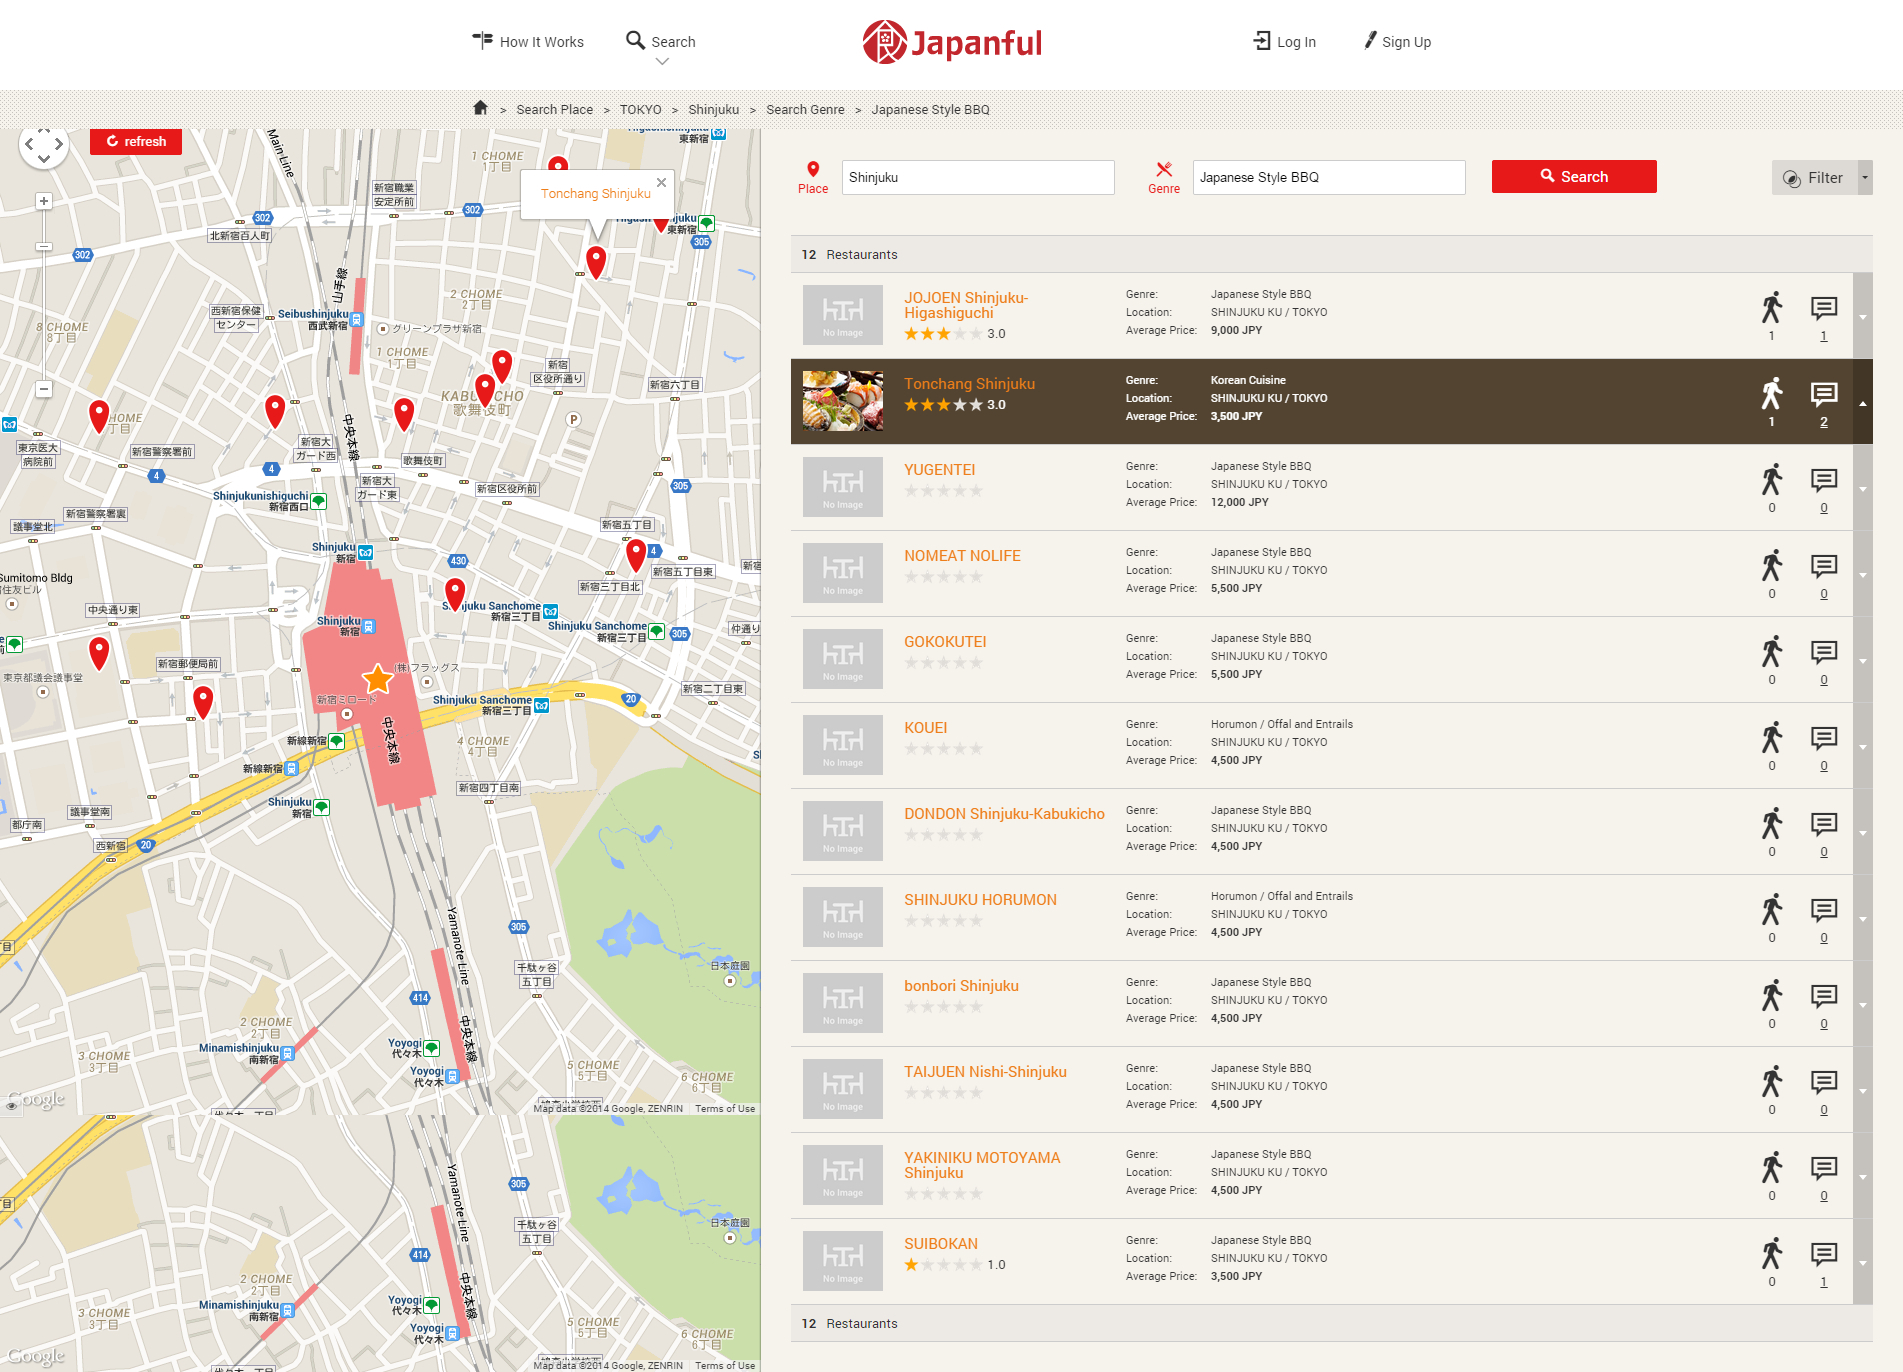The image size is (1903, 1372).
Task: Open JOJOEN Shinjuku-Higashiguchi restaurant
Action: click(x=966, y=305)
